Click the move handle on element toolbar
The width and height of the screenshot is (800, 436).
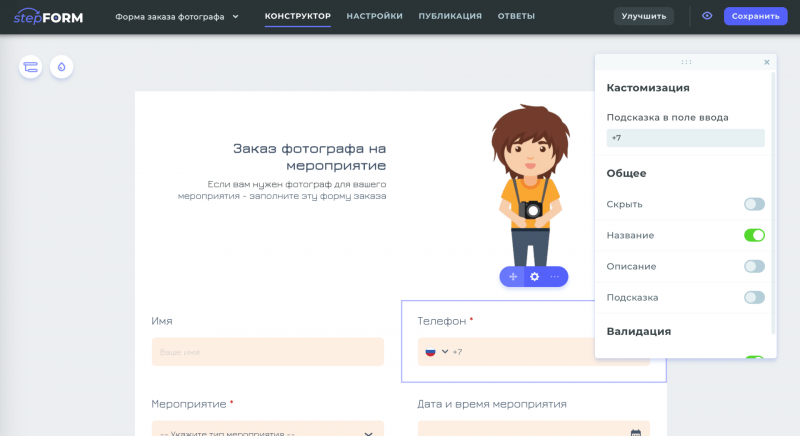pos(512,276)
